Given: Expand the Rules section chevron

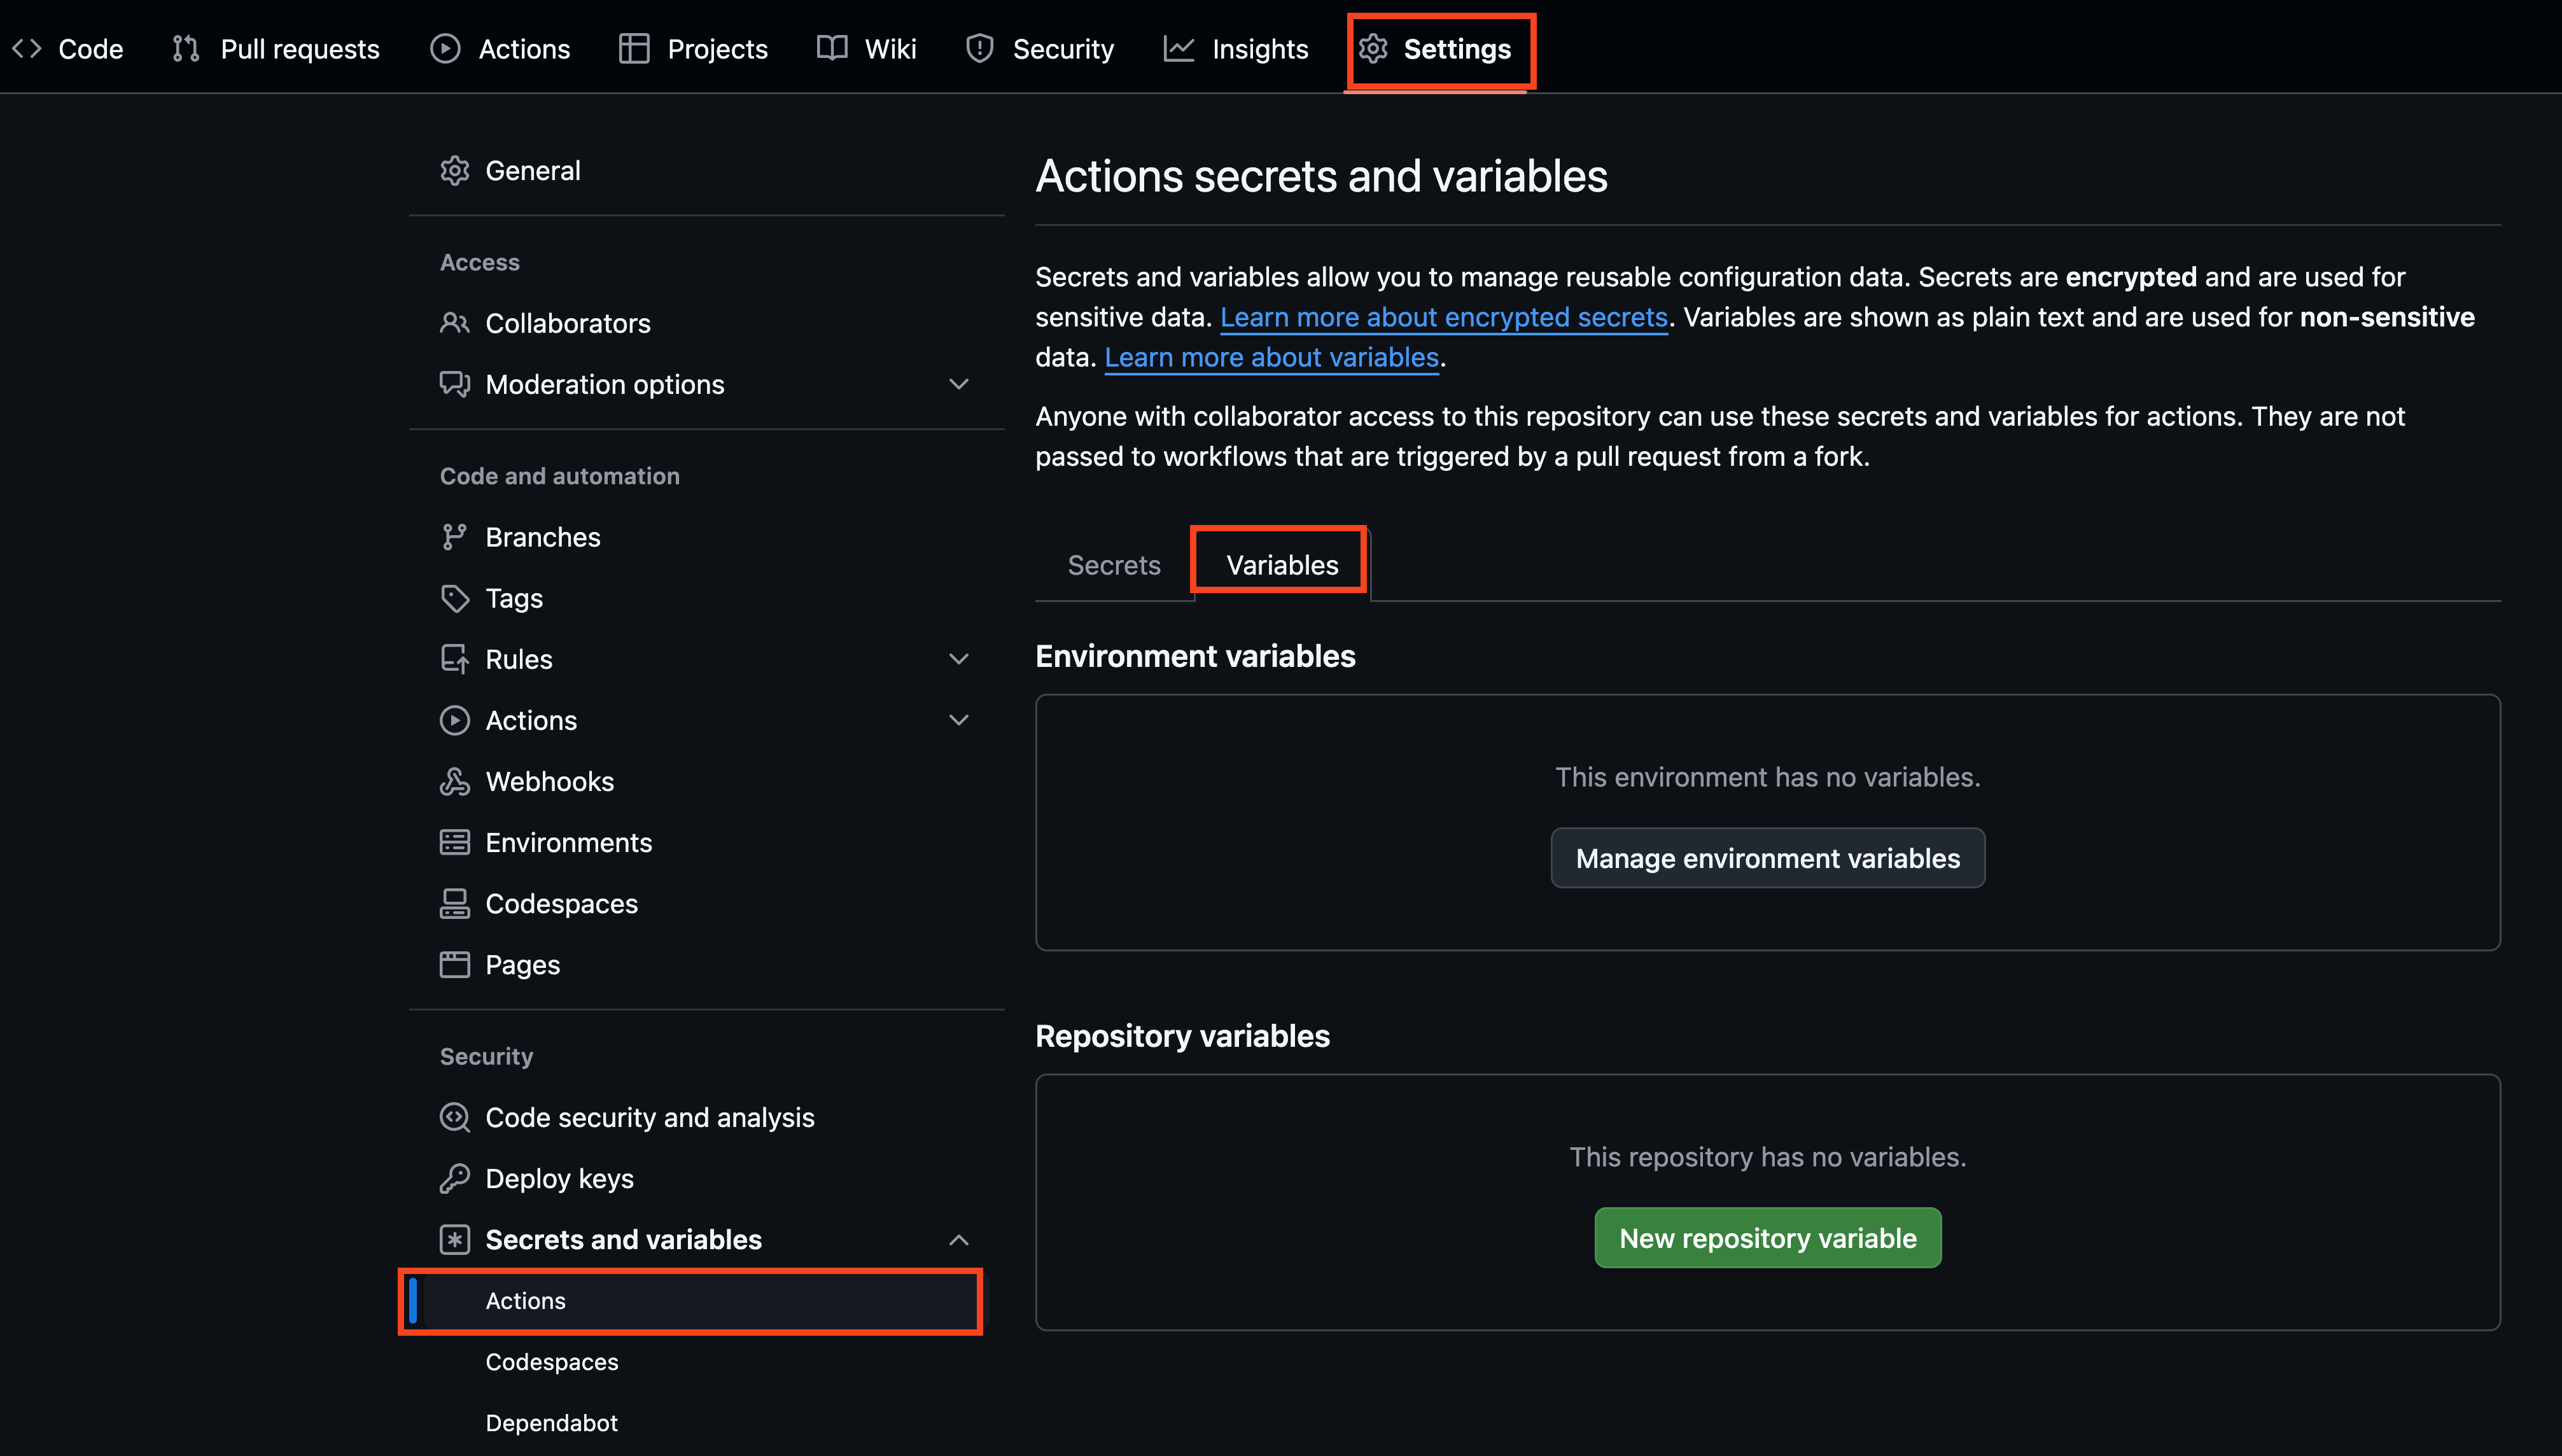Looking at the screenshot, I should pyautogui.click(x=958, y=659).
